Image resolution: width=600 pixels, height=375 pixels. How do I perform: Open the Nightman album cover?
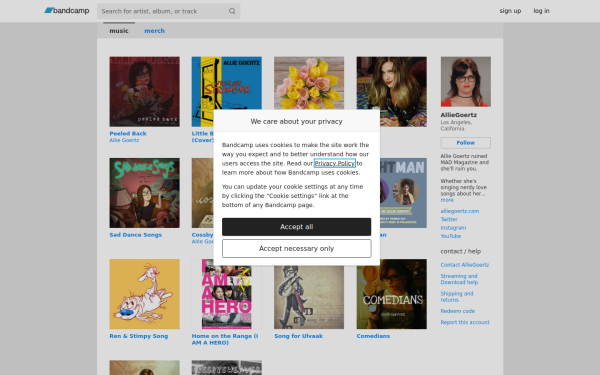point(403,193)
